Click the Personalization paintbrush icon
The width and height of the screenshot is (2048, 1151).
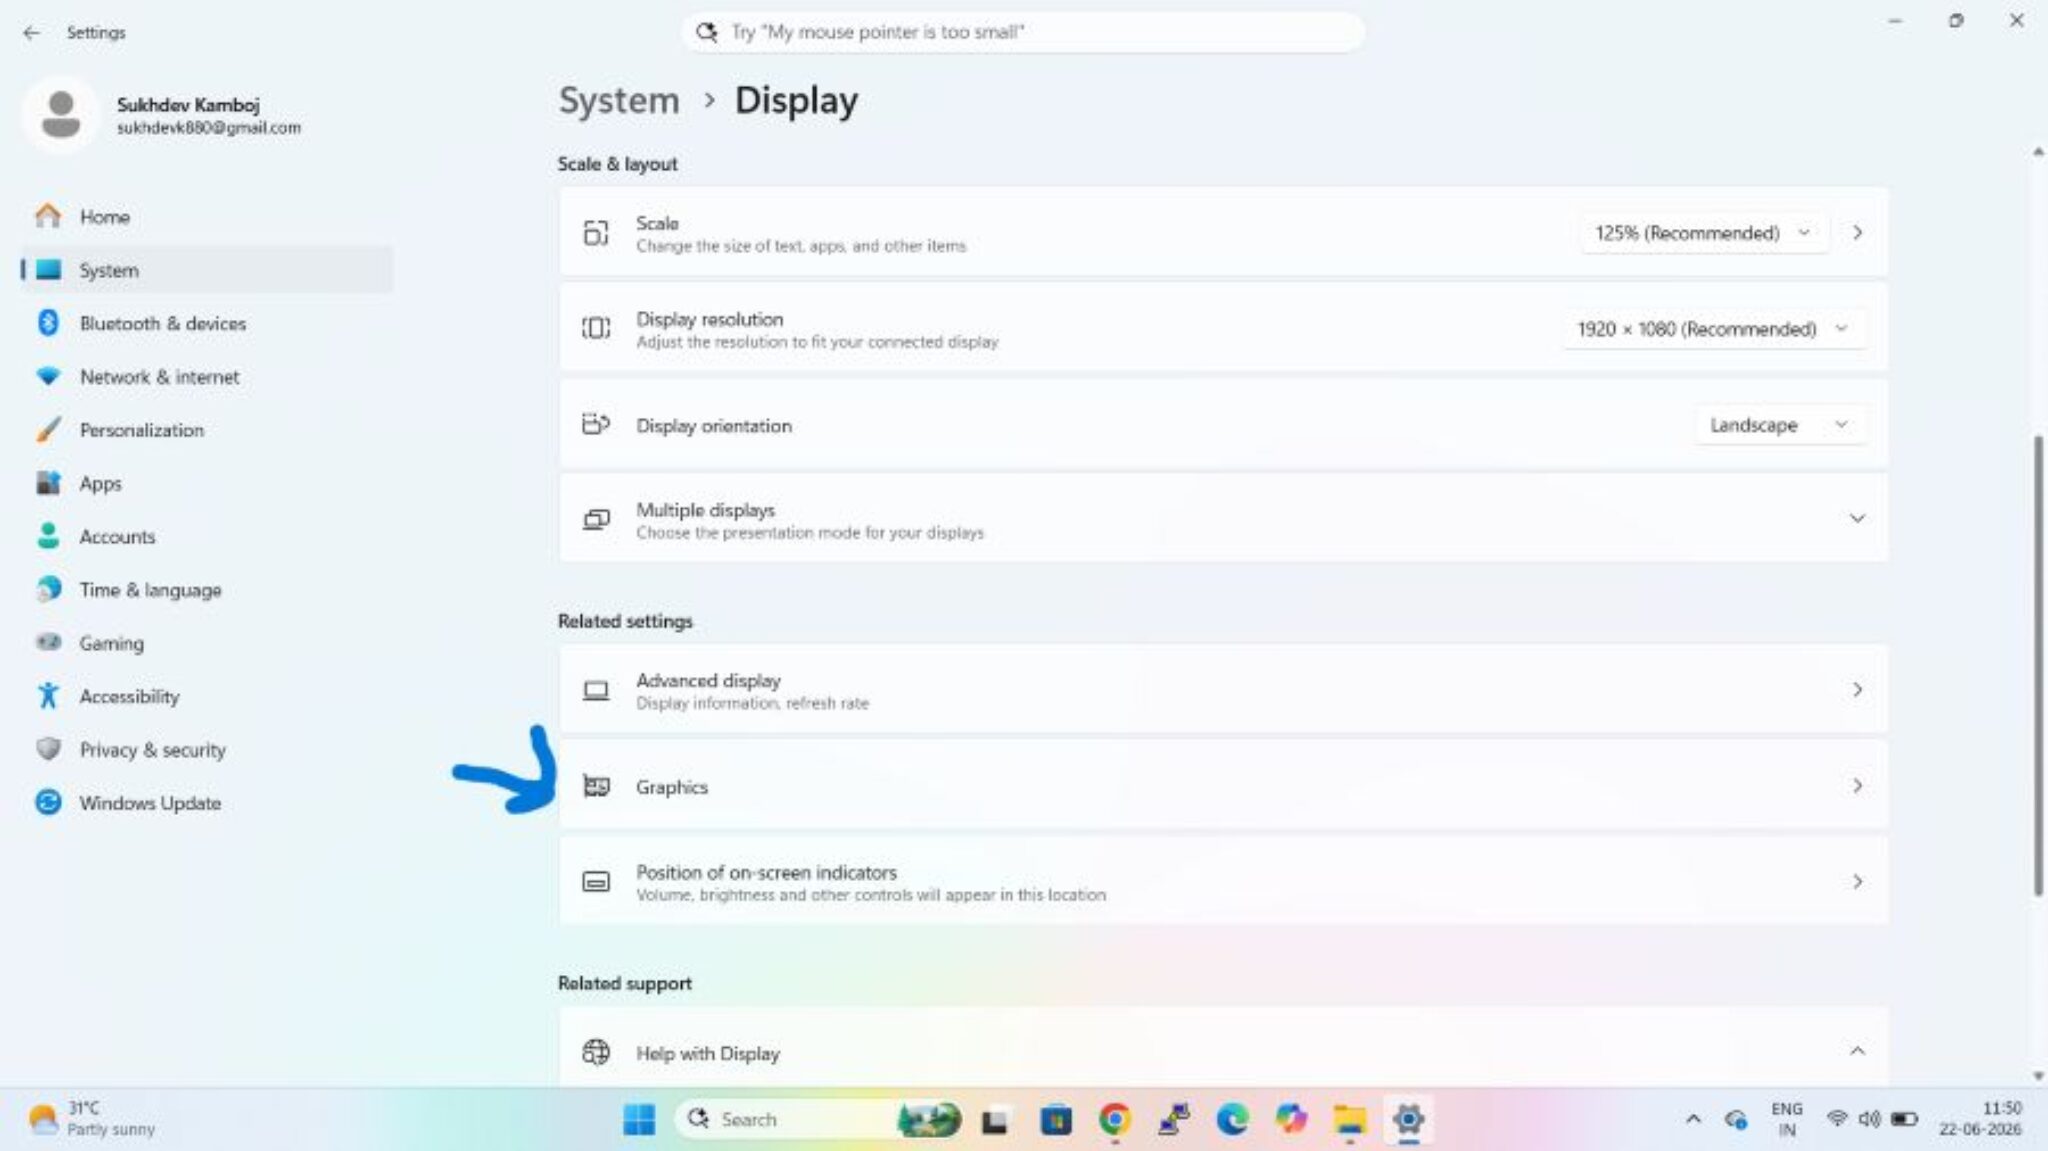click(48, 429)
